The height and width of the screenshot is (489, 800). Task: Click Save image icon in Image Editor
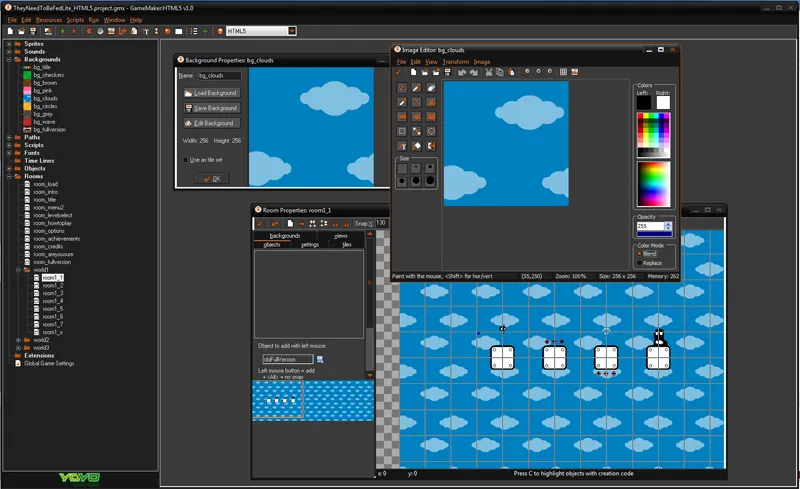(x=447, y=72)
